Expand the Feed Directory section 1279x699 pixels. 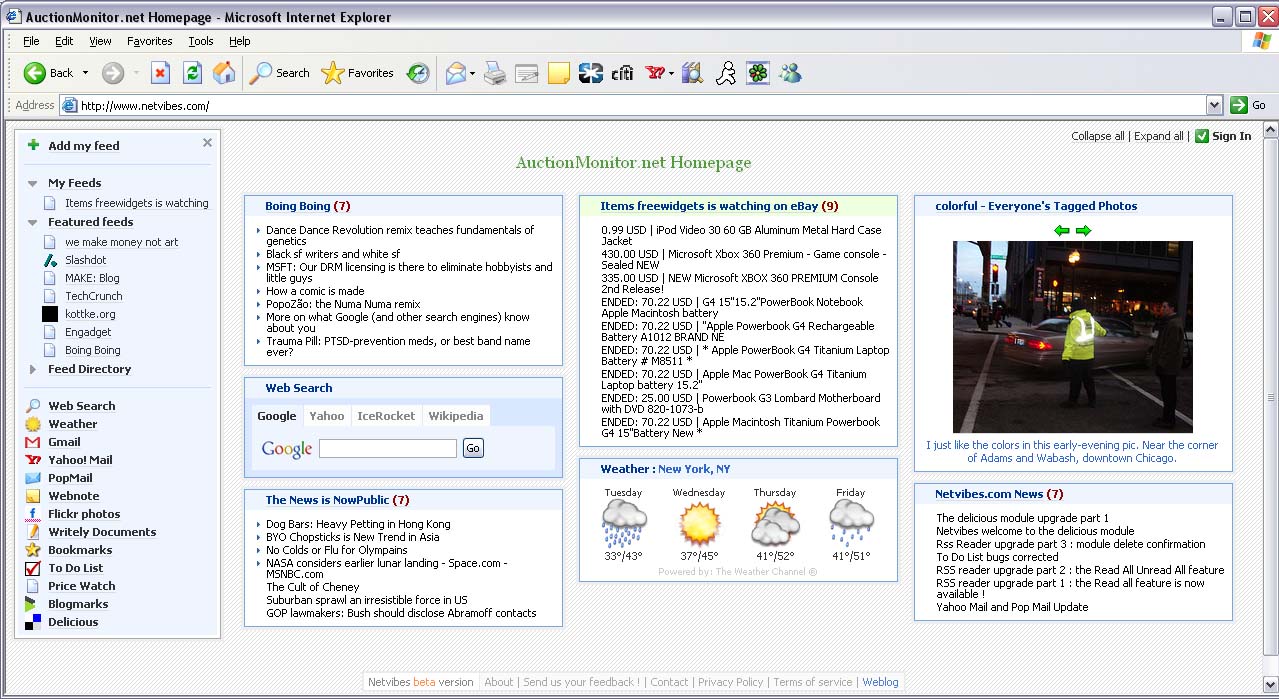[33, 369]
